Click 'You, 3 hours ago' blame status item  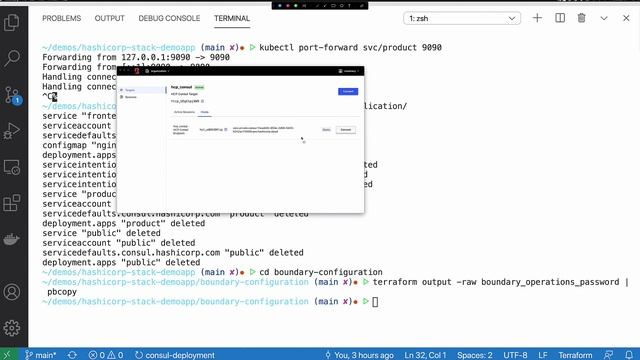click(x=359, y=355)
